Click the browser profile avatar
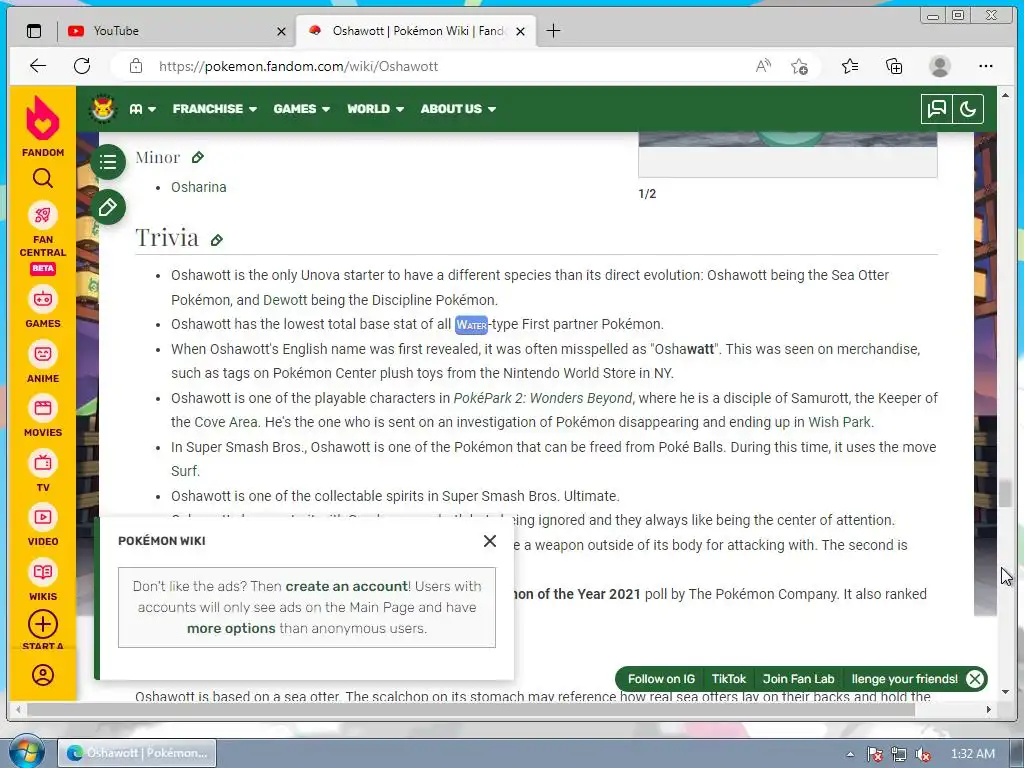The image size is (1024, 768). 940,66
